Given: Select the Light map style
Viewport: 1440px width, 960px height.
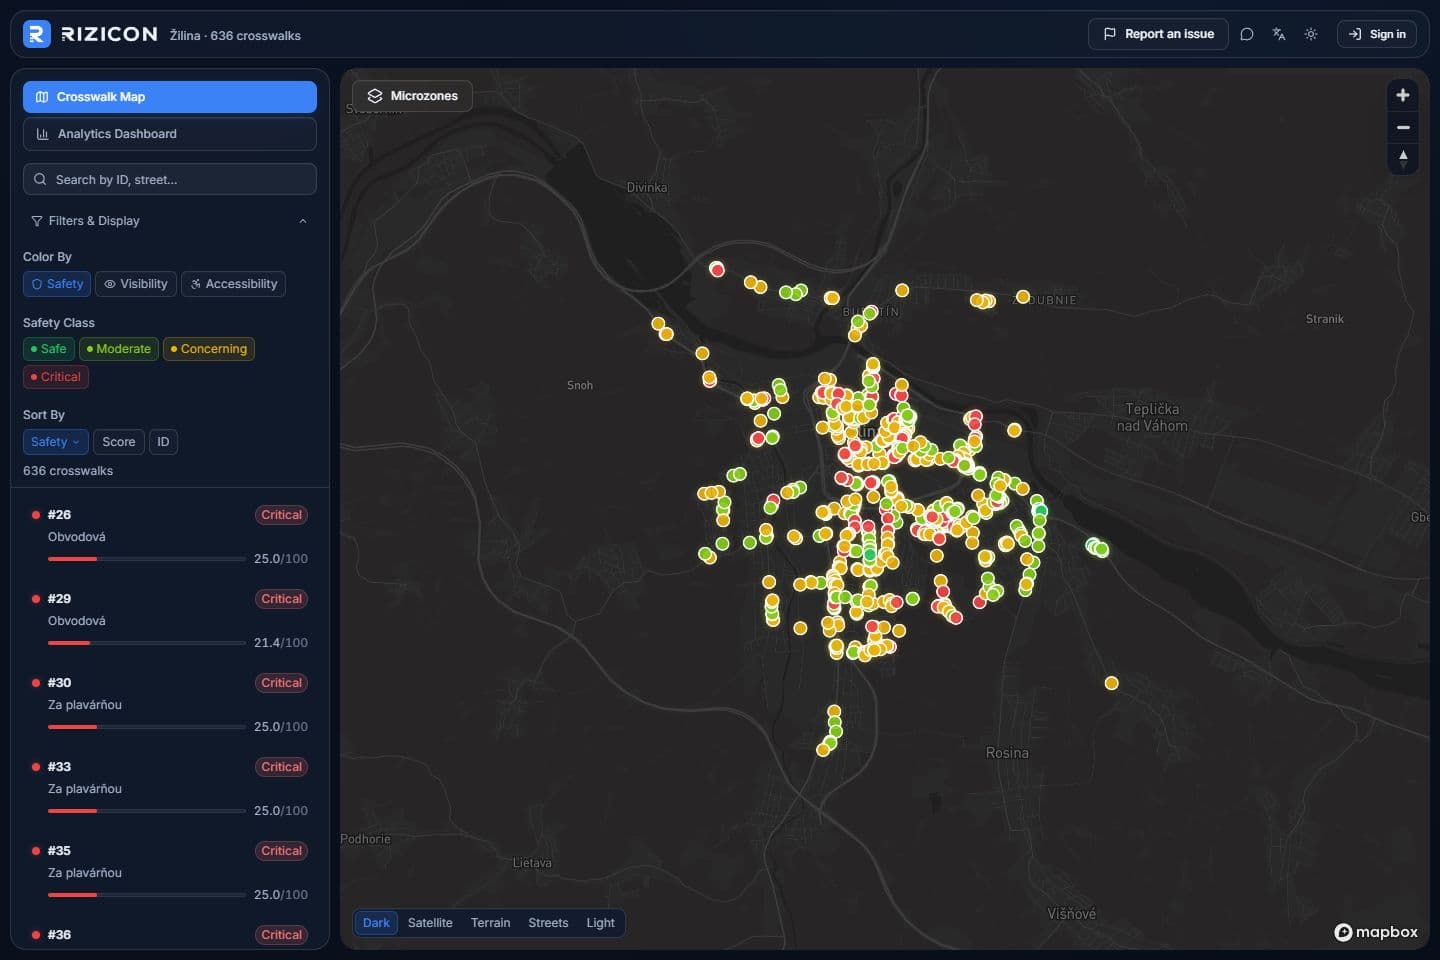Looking at the screenshot, I should coord(600,923).
